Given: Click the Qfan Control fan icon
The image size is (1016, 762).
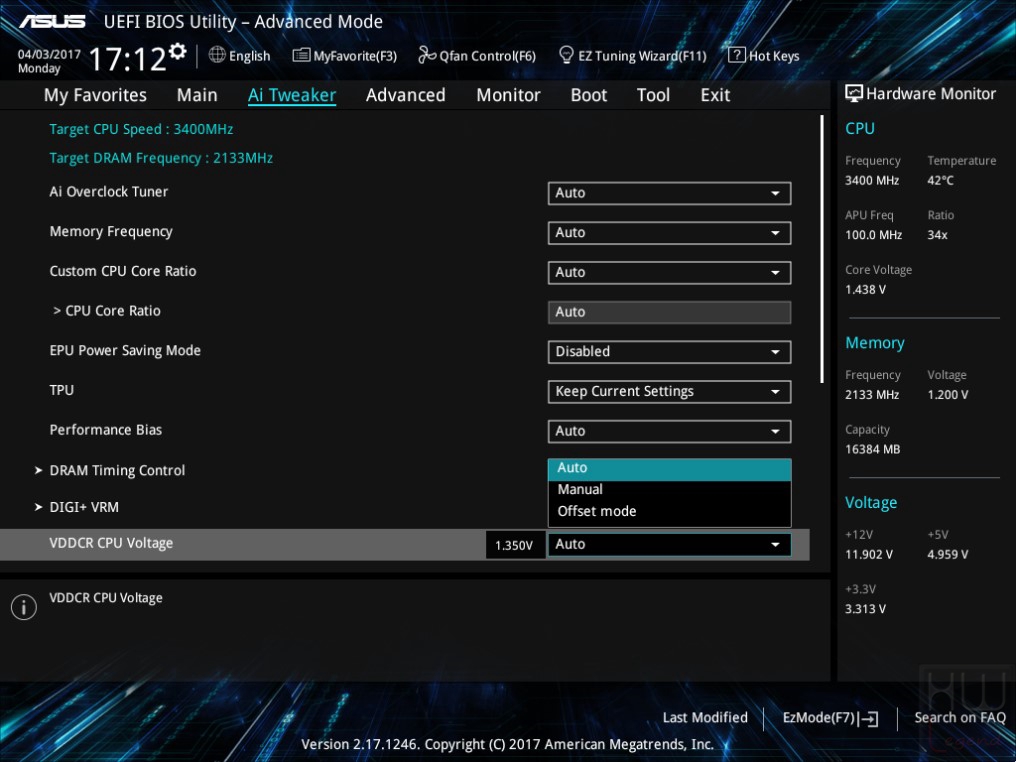Looking at the screenshot, I should click(427, 55).
